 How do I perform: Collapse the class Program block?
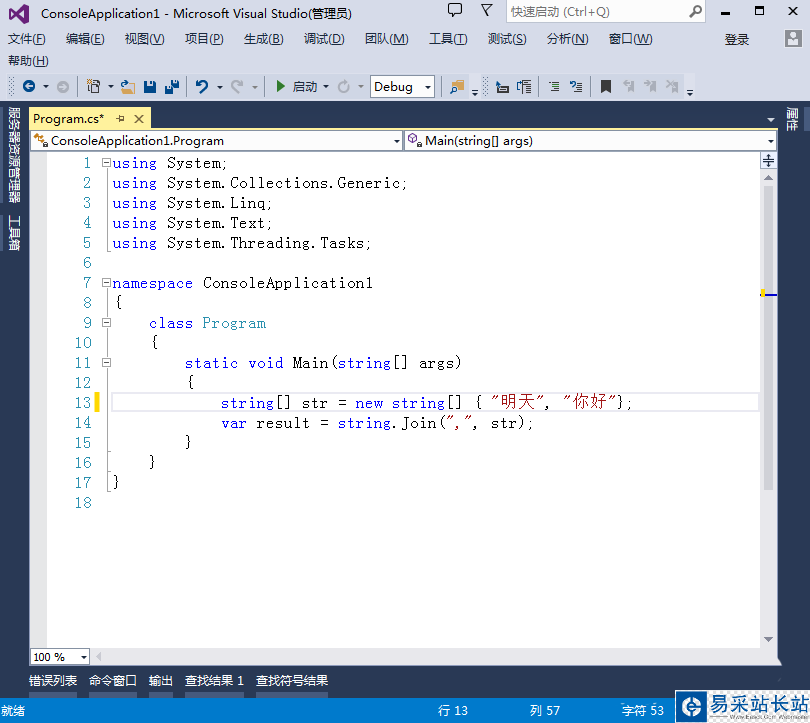point(106,323)
